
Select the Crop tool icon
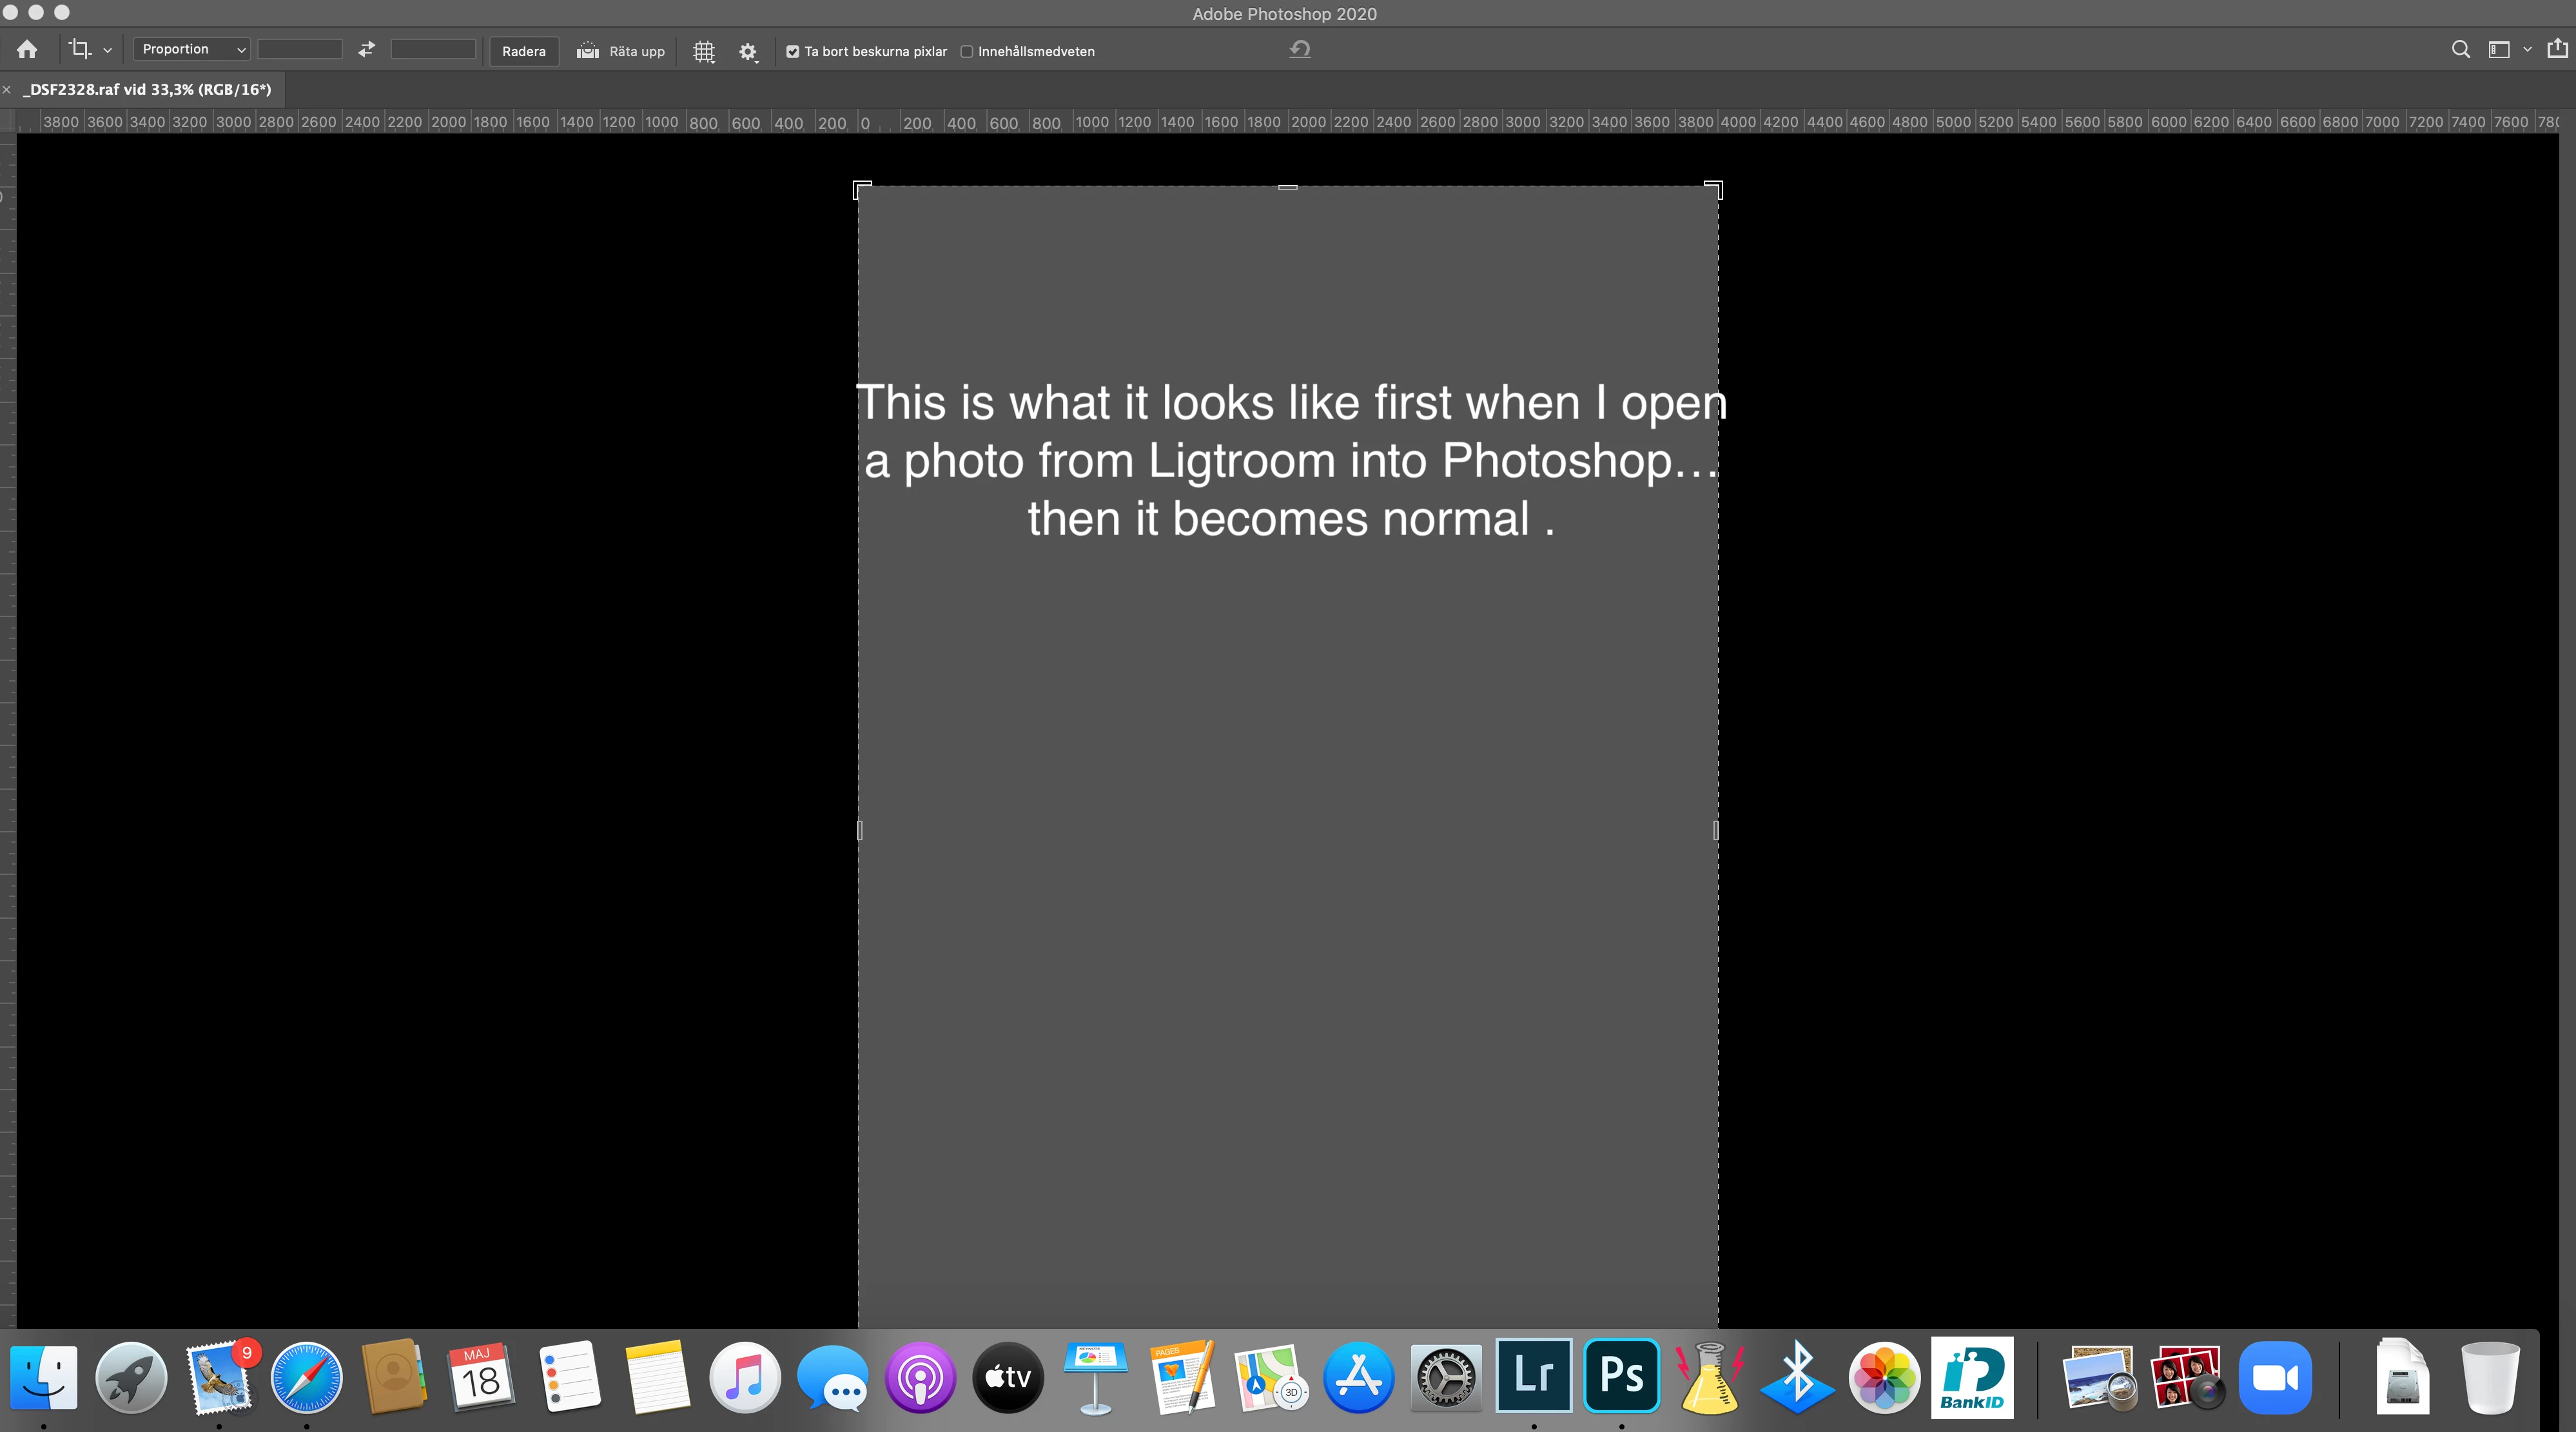click(x=79, y=49)
